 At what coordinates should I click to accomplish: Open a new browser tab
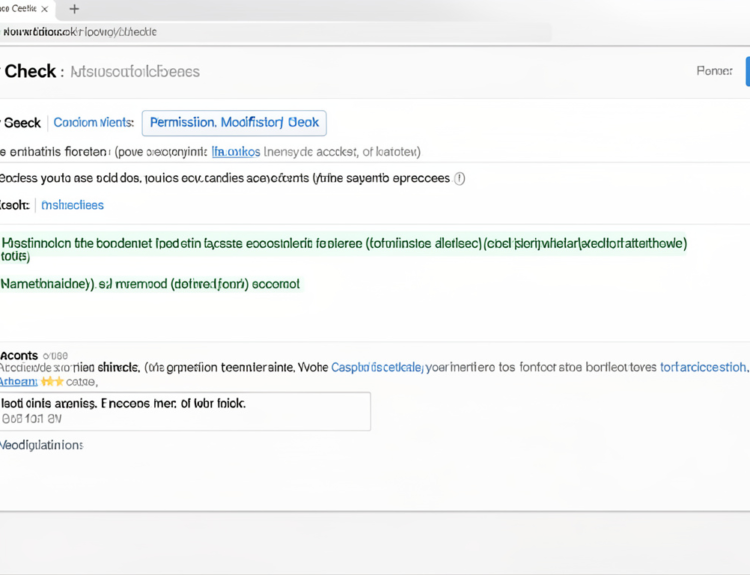coord(74,9)
